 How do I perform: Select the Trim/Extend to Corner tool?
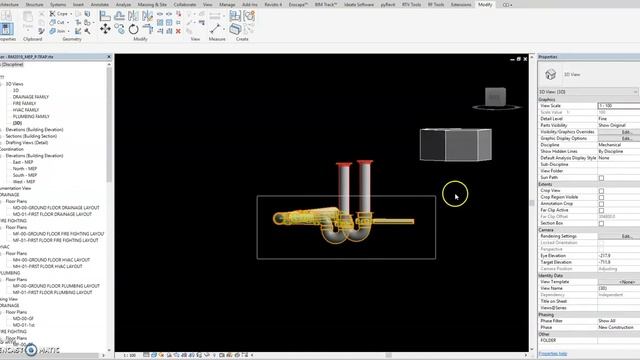pos(147,29)
